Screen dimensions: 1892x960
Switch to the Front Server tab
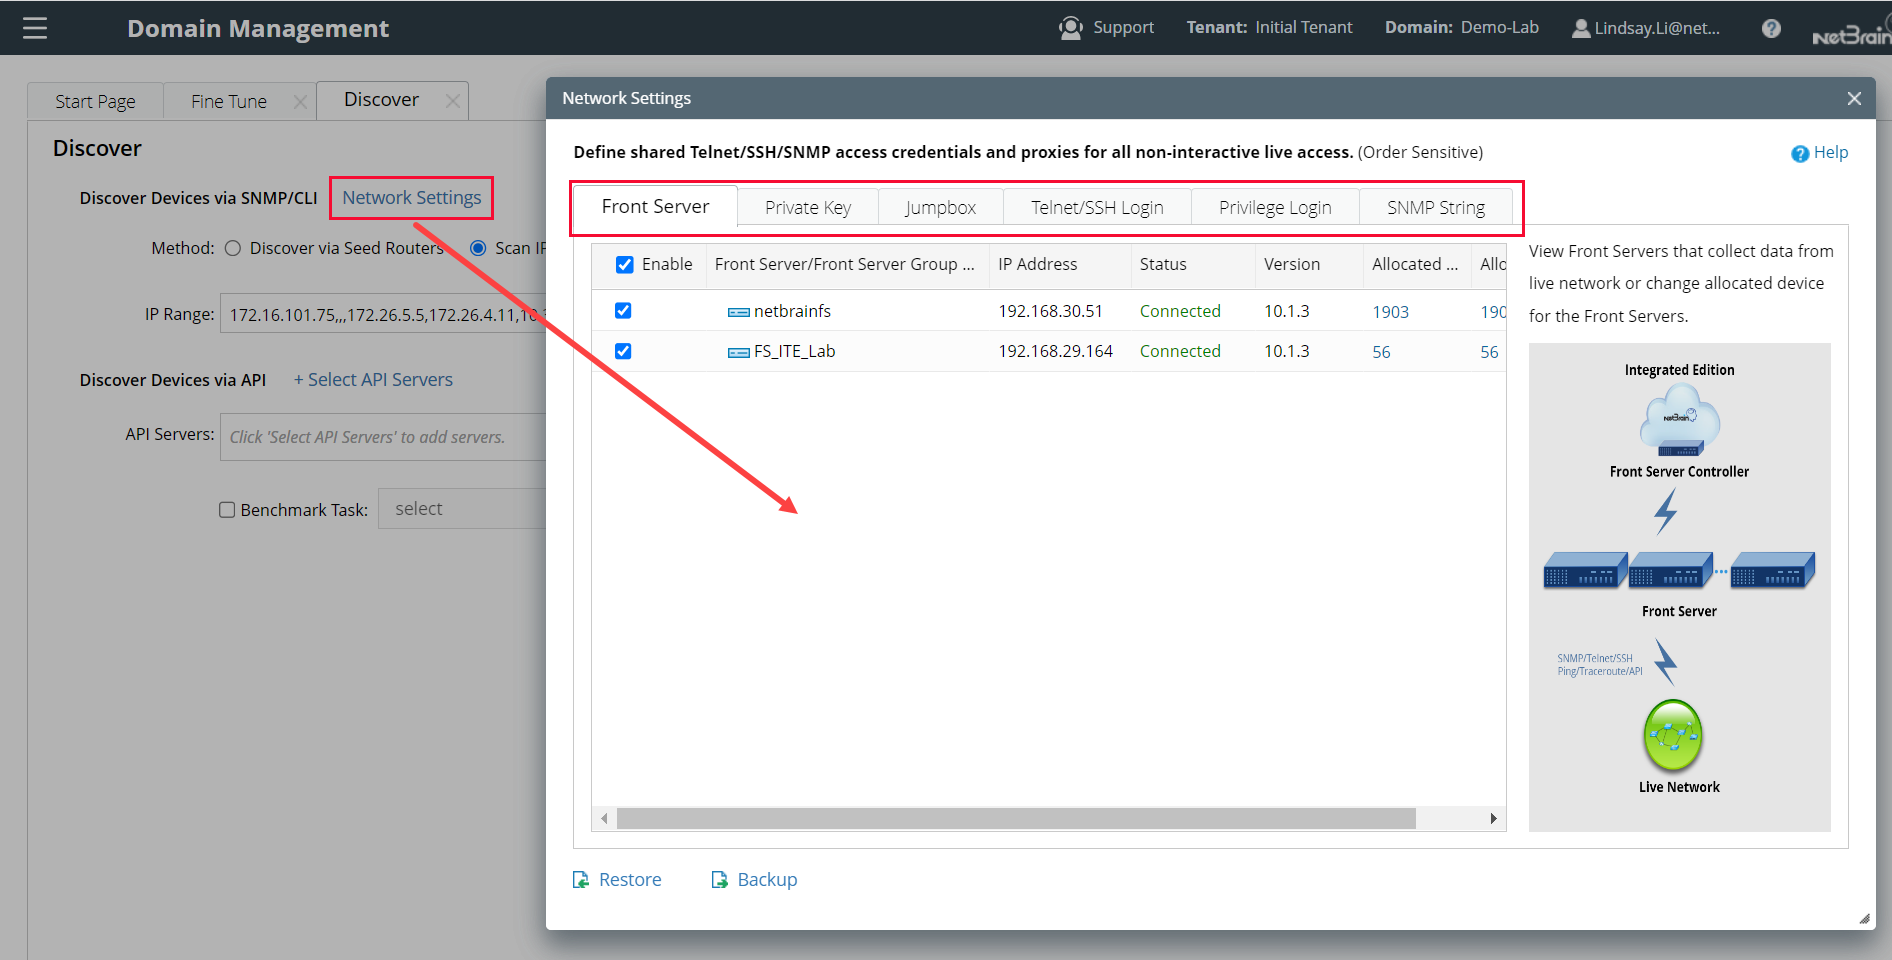(655, 207)
